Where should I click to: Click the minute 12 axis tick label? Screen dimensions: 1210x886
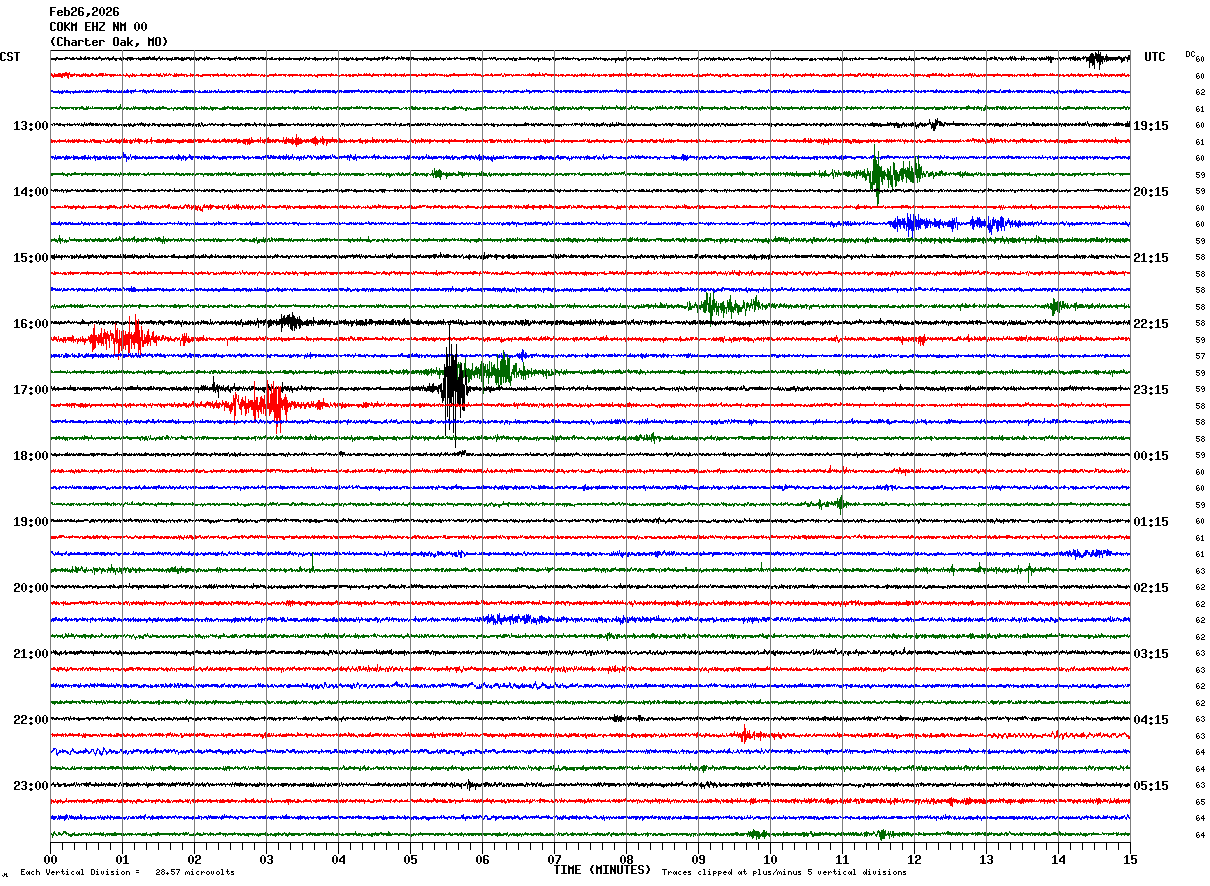914,859
